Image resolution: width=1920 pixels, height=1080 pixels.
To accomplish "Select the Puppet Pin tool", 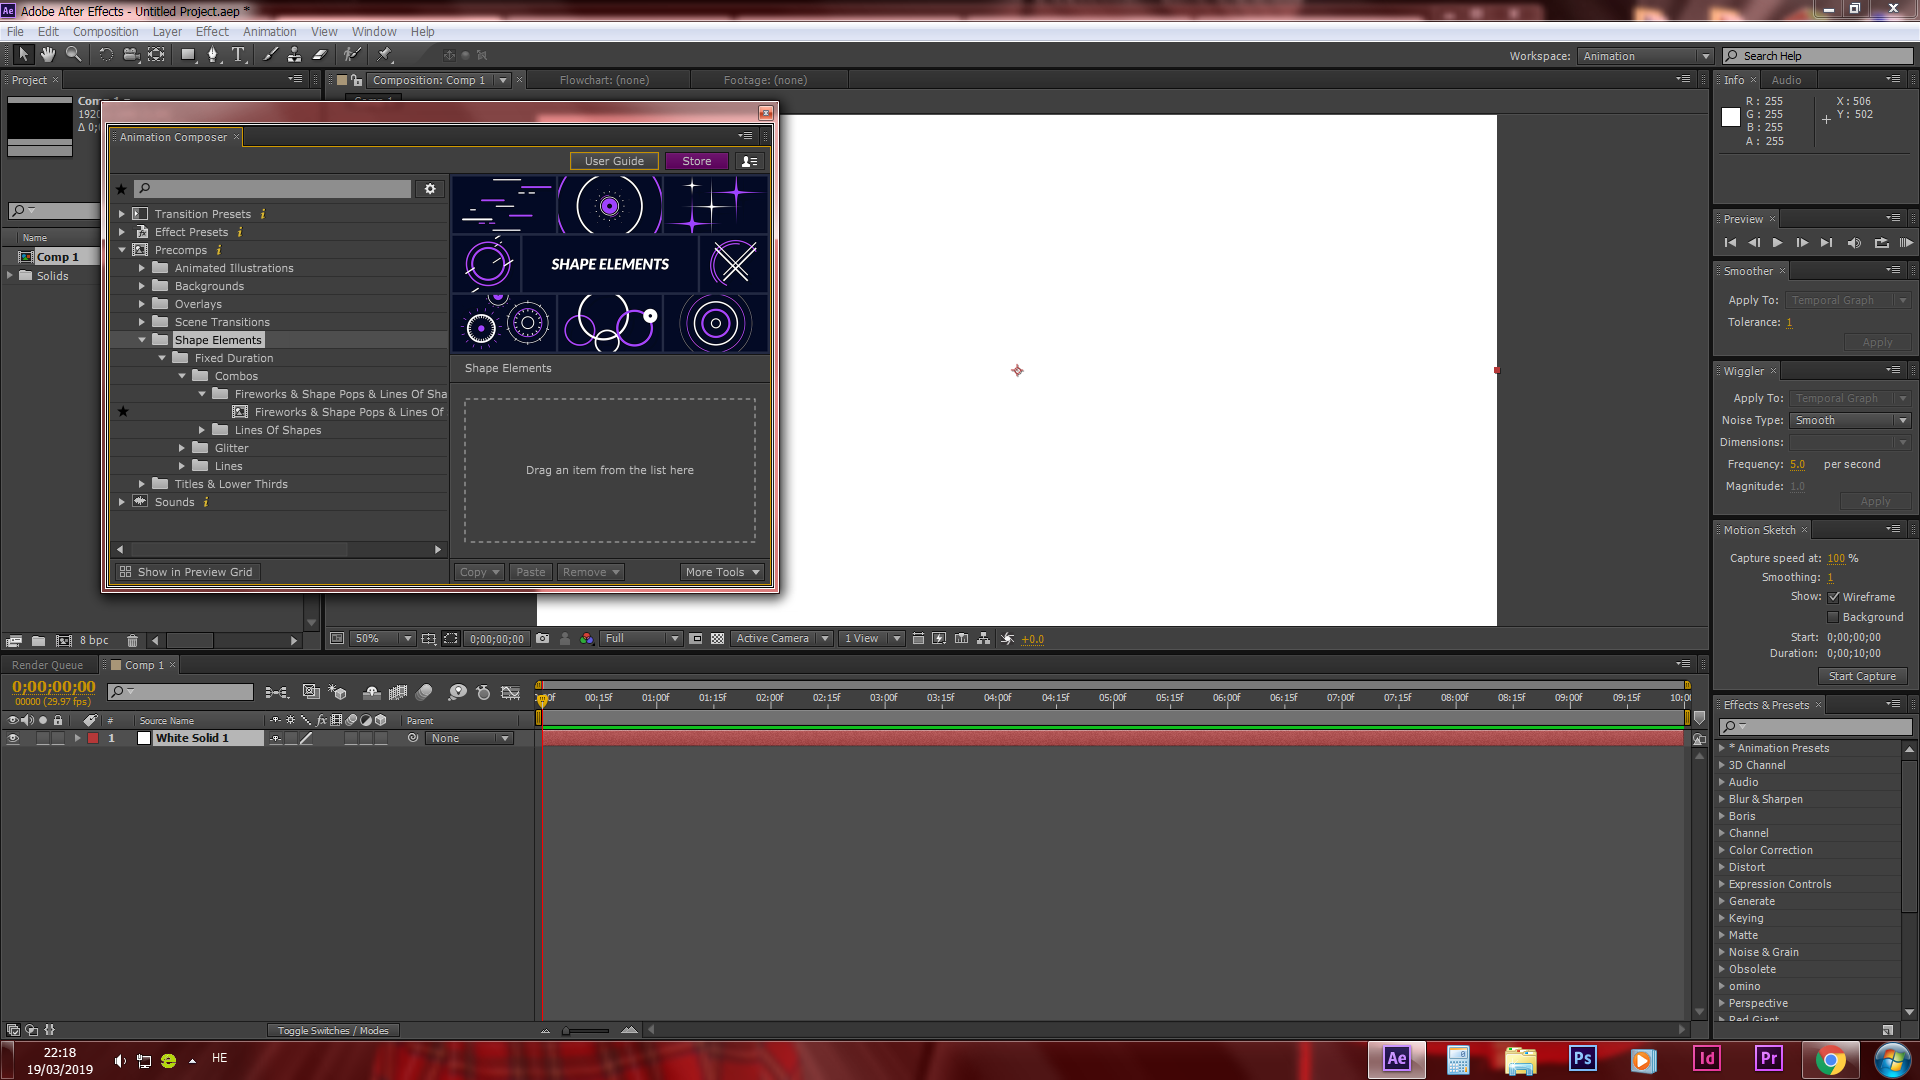I will 385,55.
